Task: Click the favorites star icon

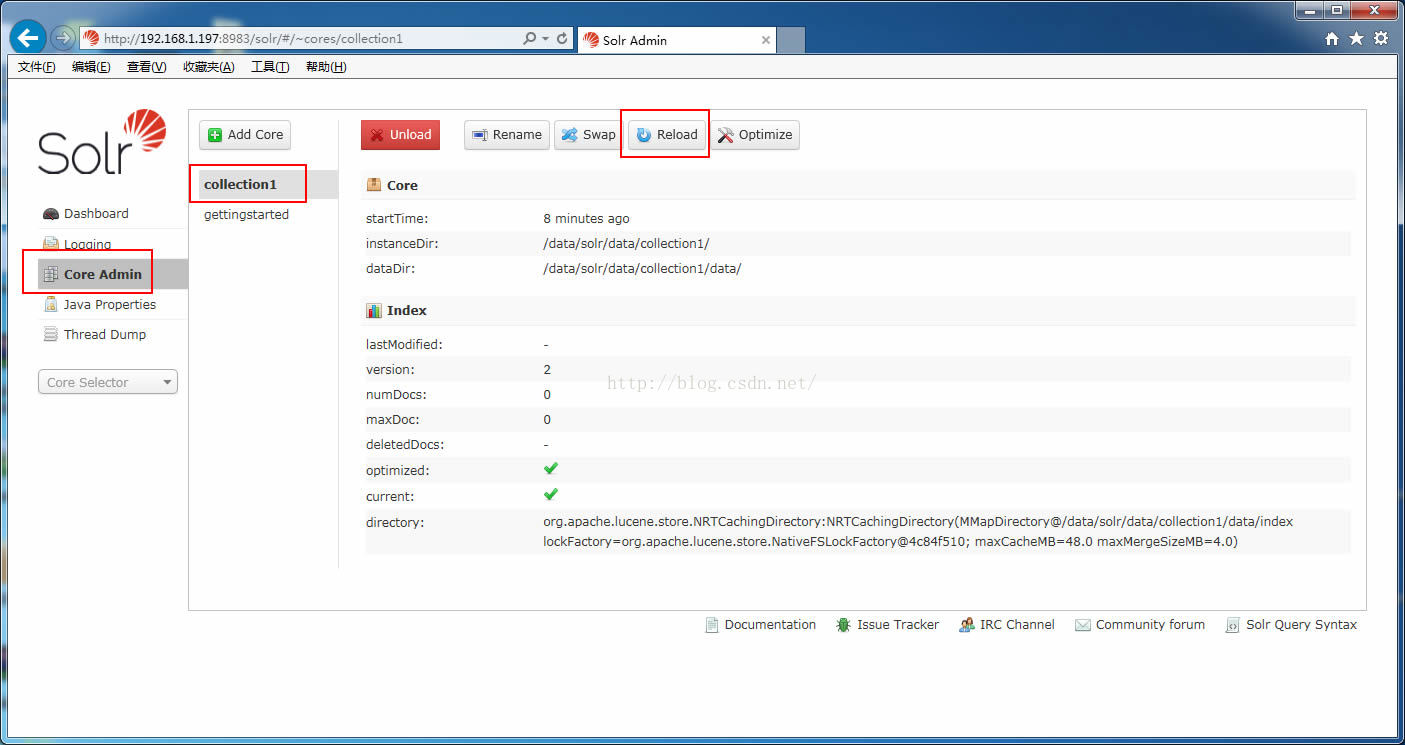Action: coord(1356,38)
